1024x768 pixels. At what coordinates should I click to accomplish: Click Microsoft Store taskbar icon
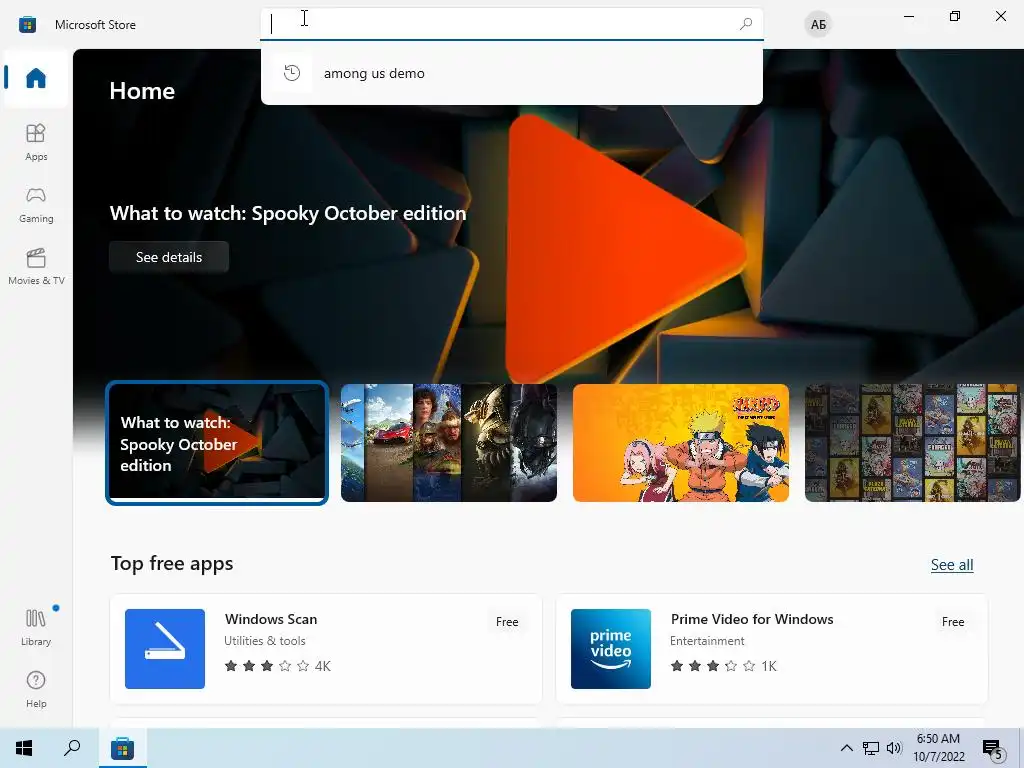122,748
